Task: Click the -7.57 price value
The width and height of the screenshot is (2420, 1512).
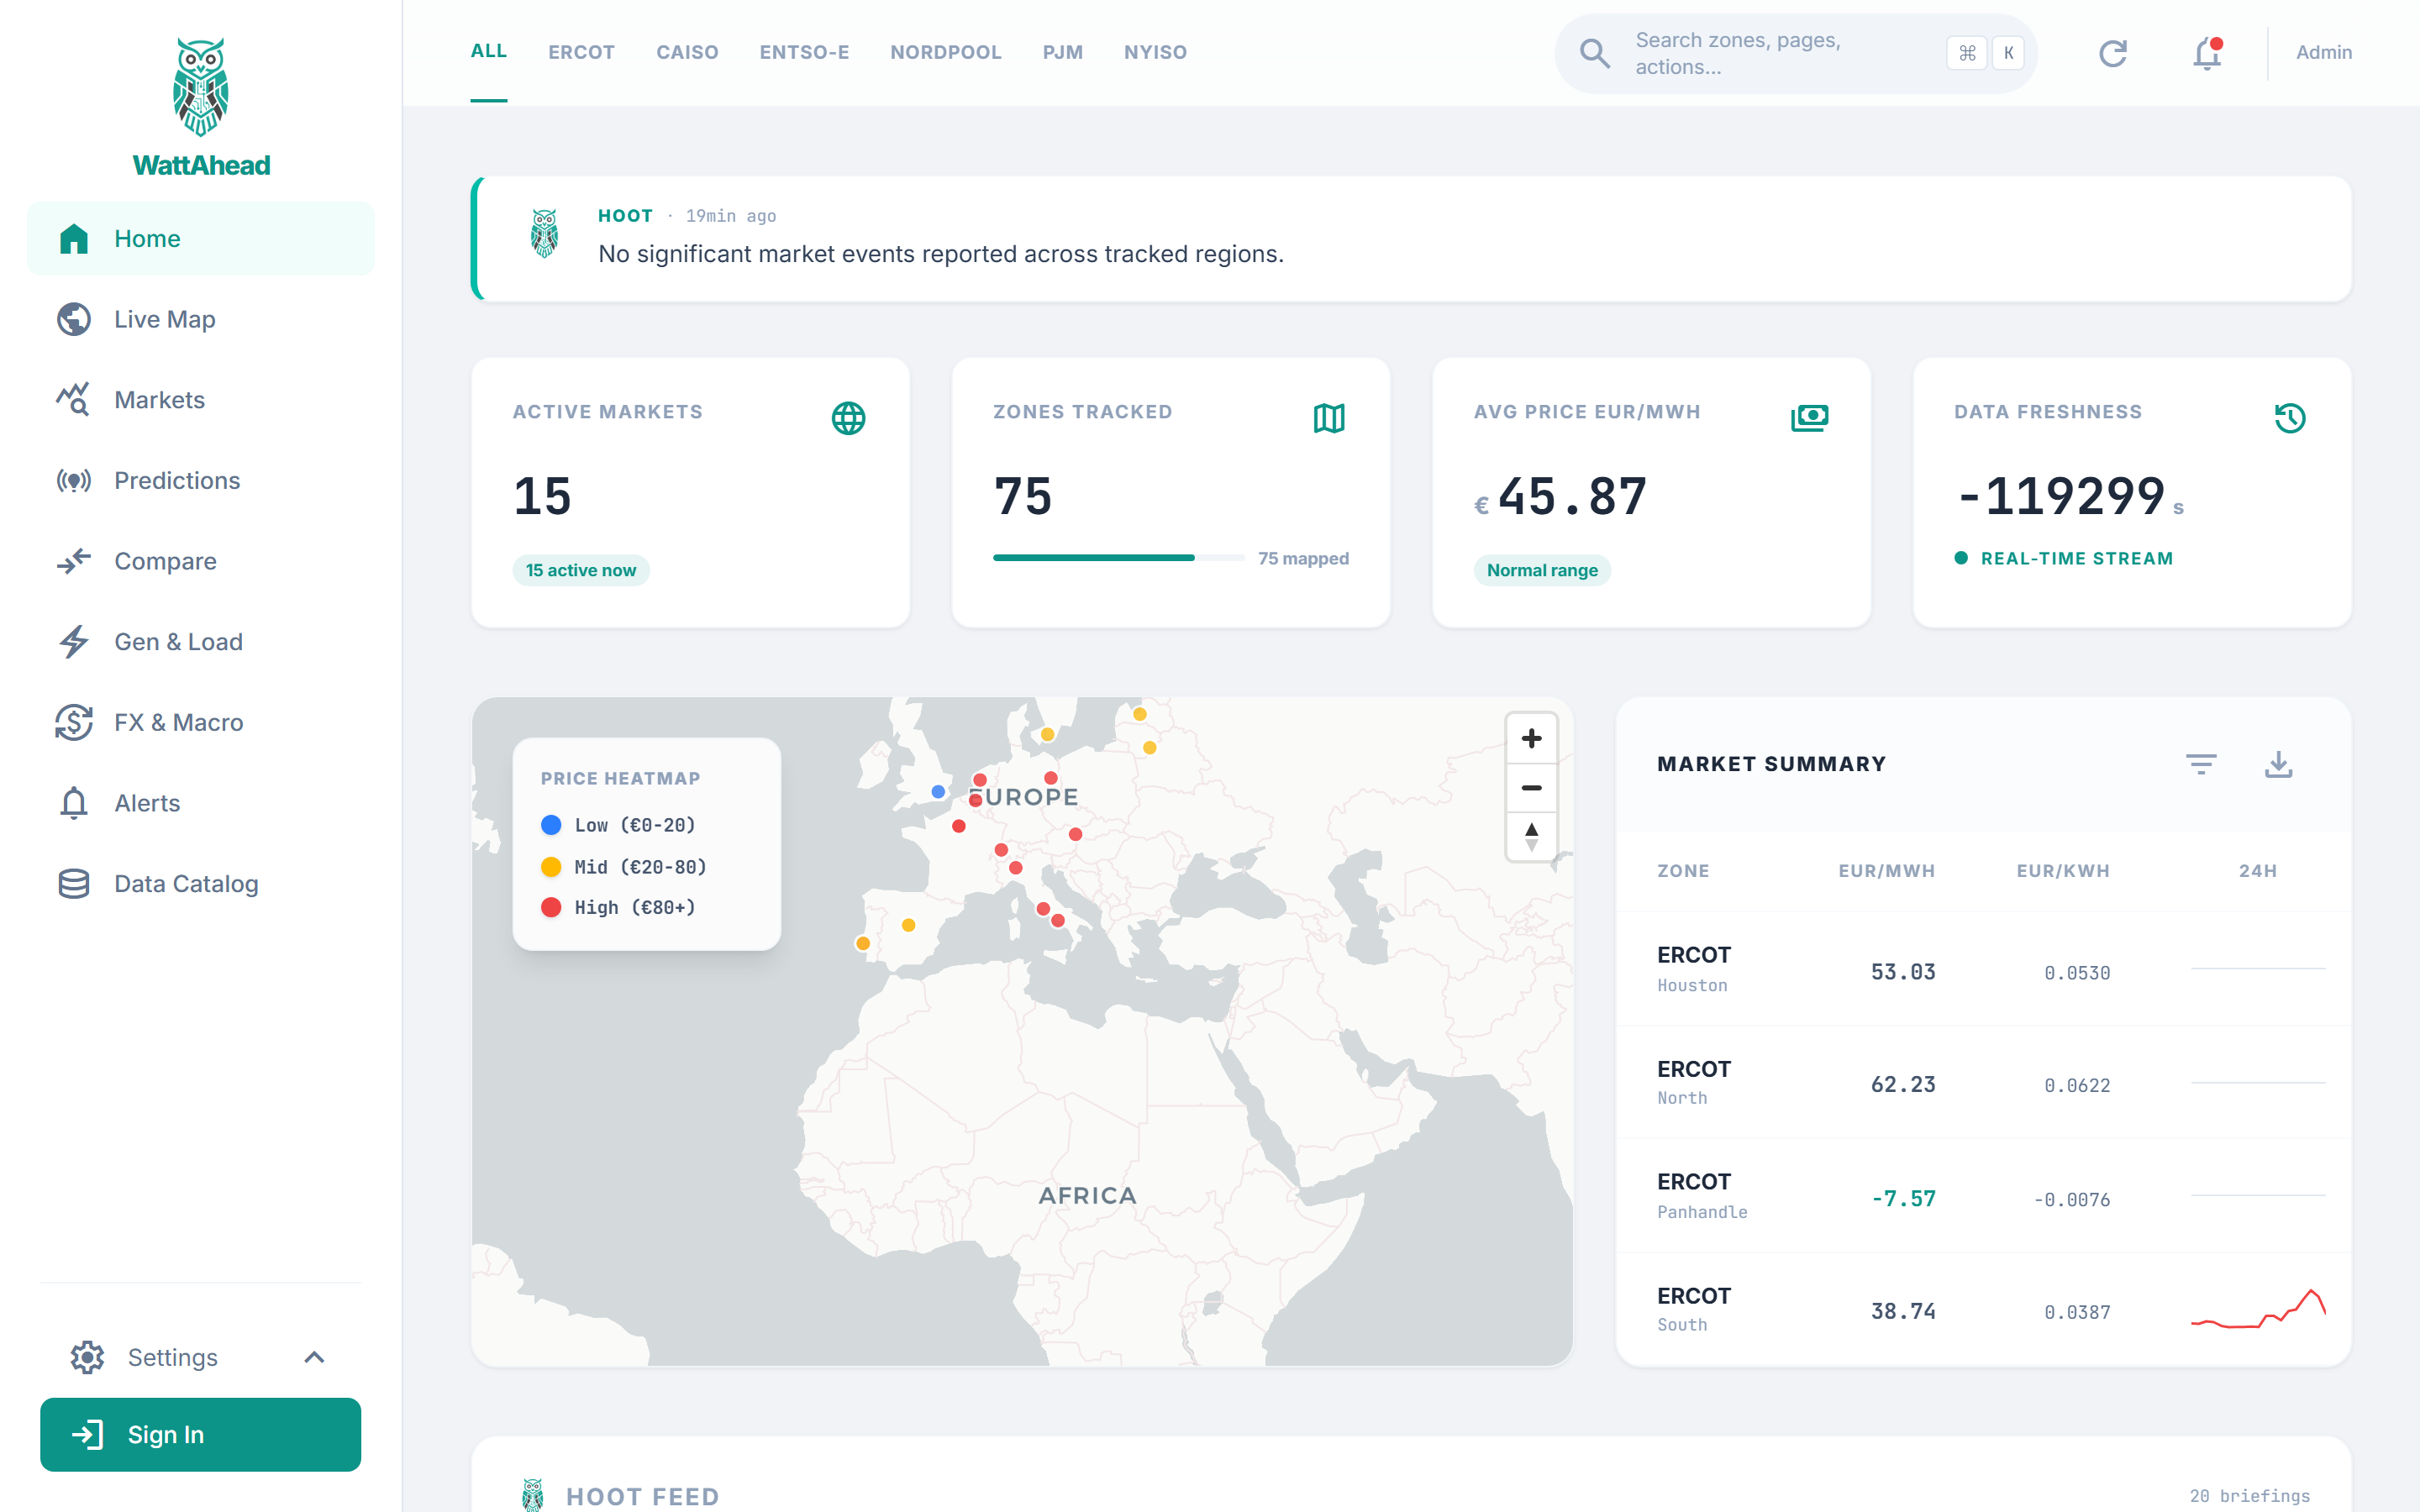Action: pos(1903,1198)
